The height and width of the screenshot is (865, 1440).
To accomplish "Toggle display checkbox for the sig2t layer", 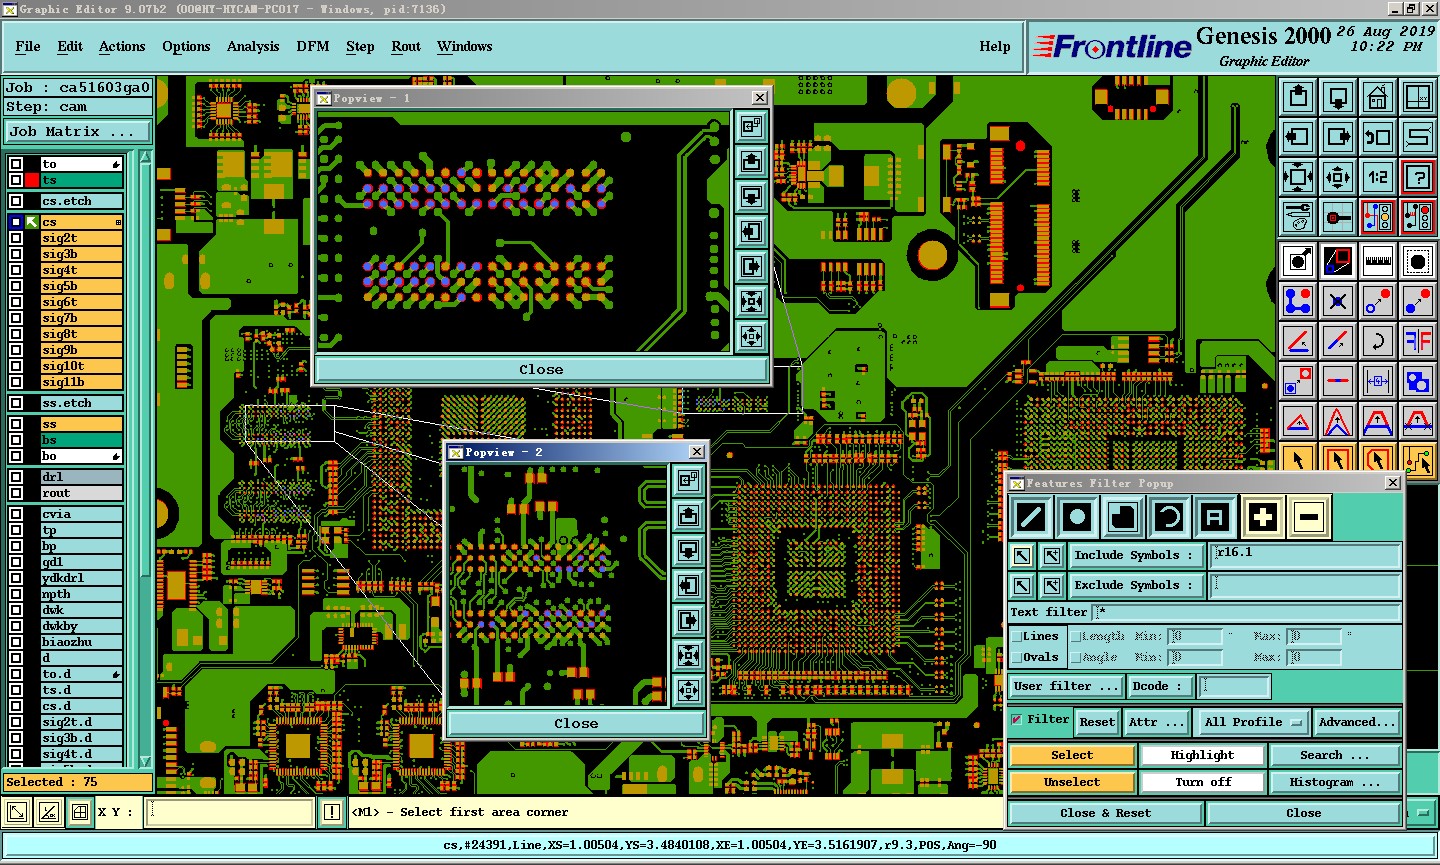I will pos(16,238).
